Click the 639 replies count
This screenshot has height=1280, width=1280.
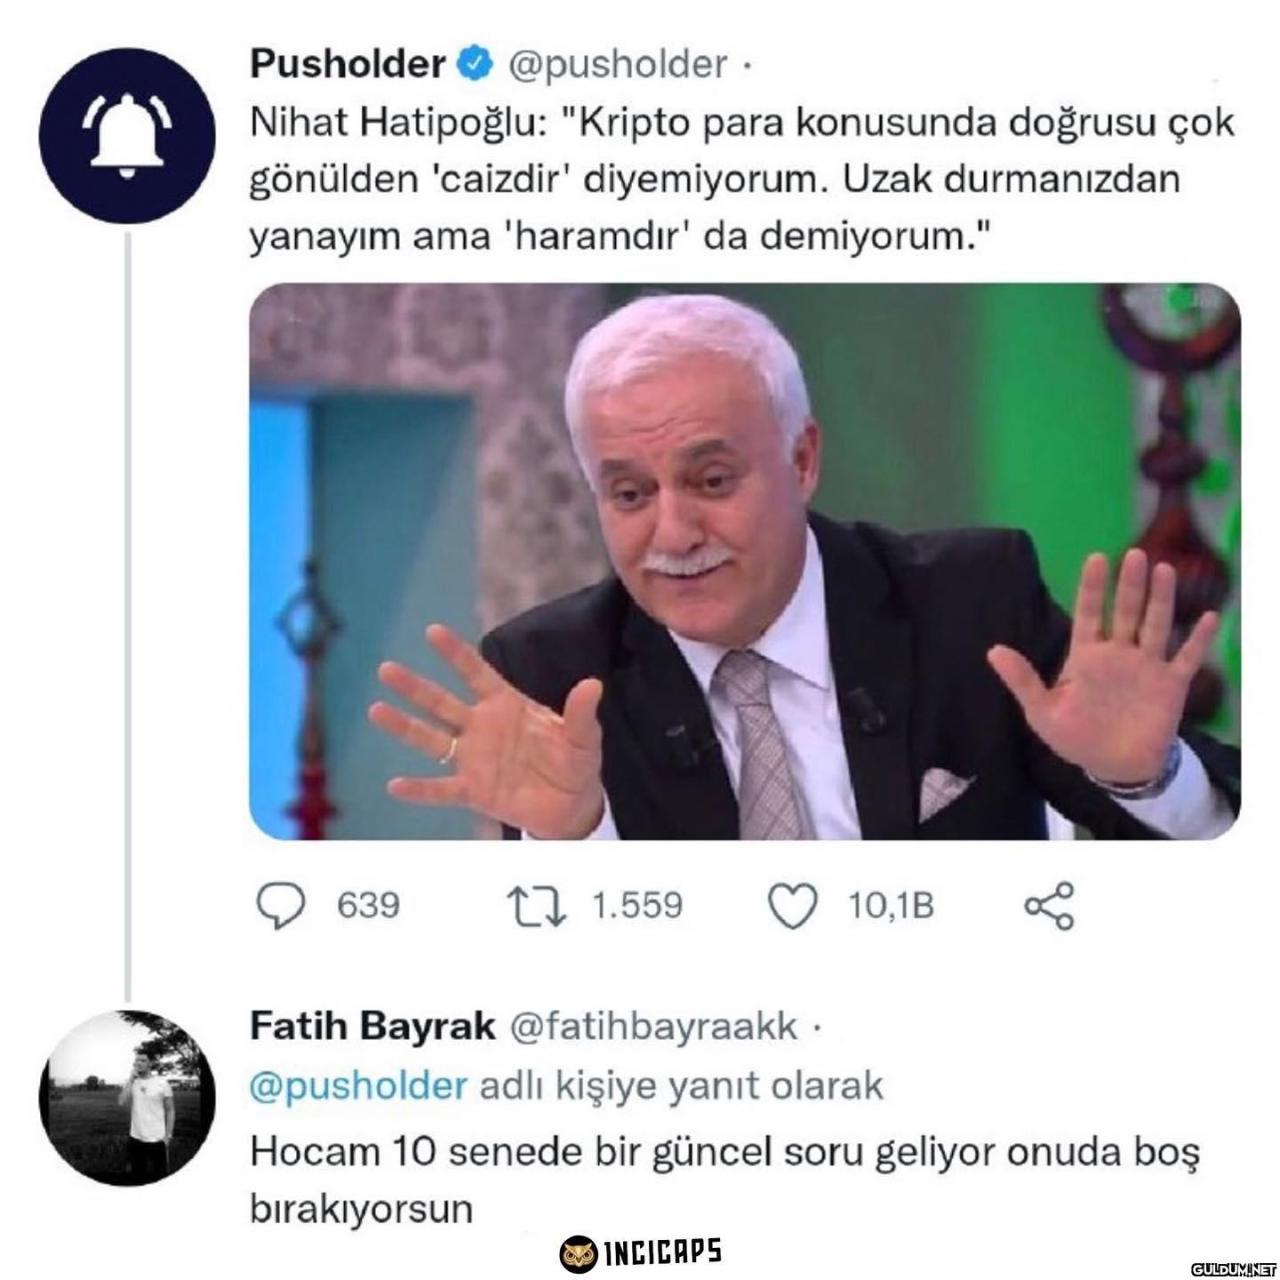pos(368,906)
